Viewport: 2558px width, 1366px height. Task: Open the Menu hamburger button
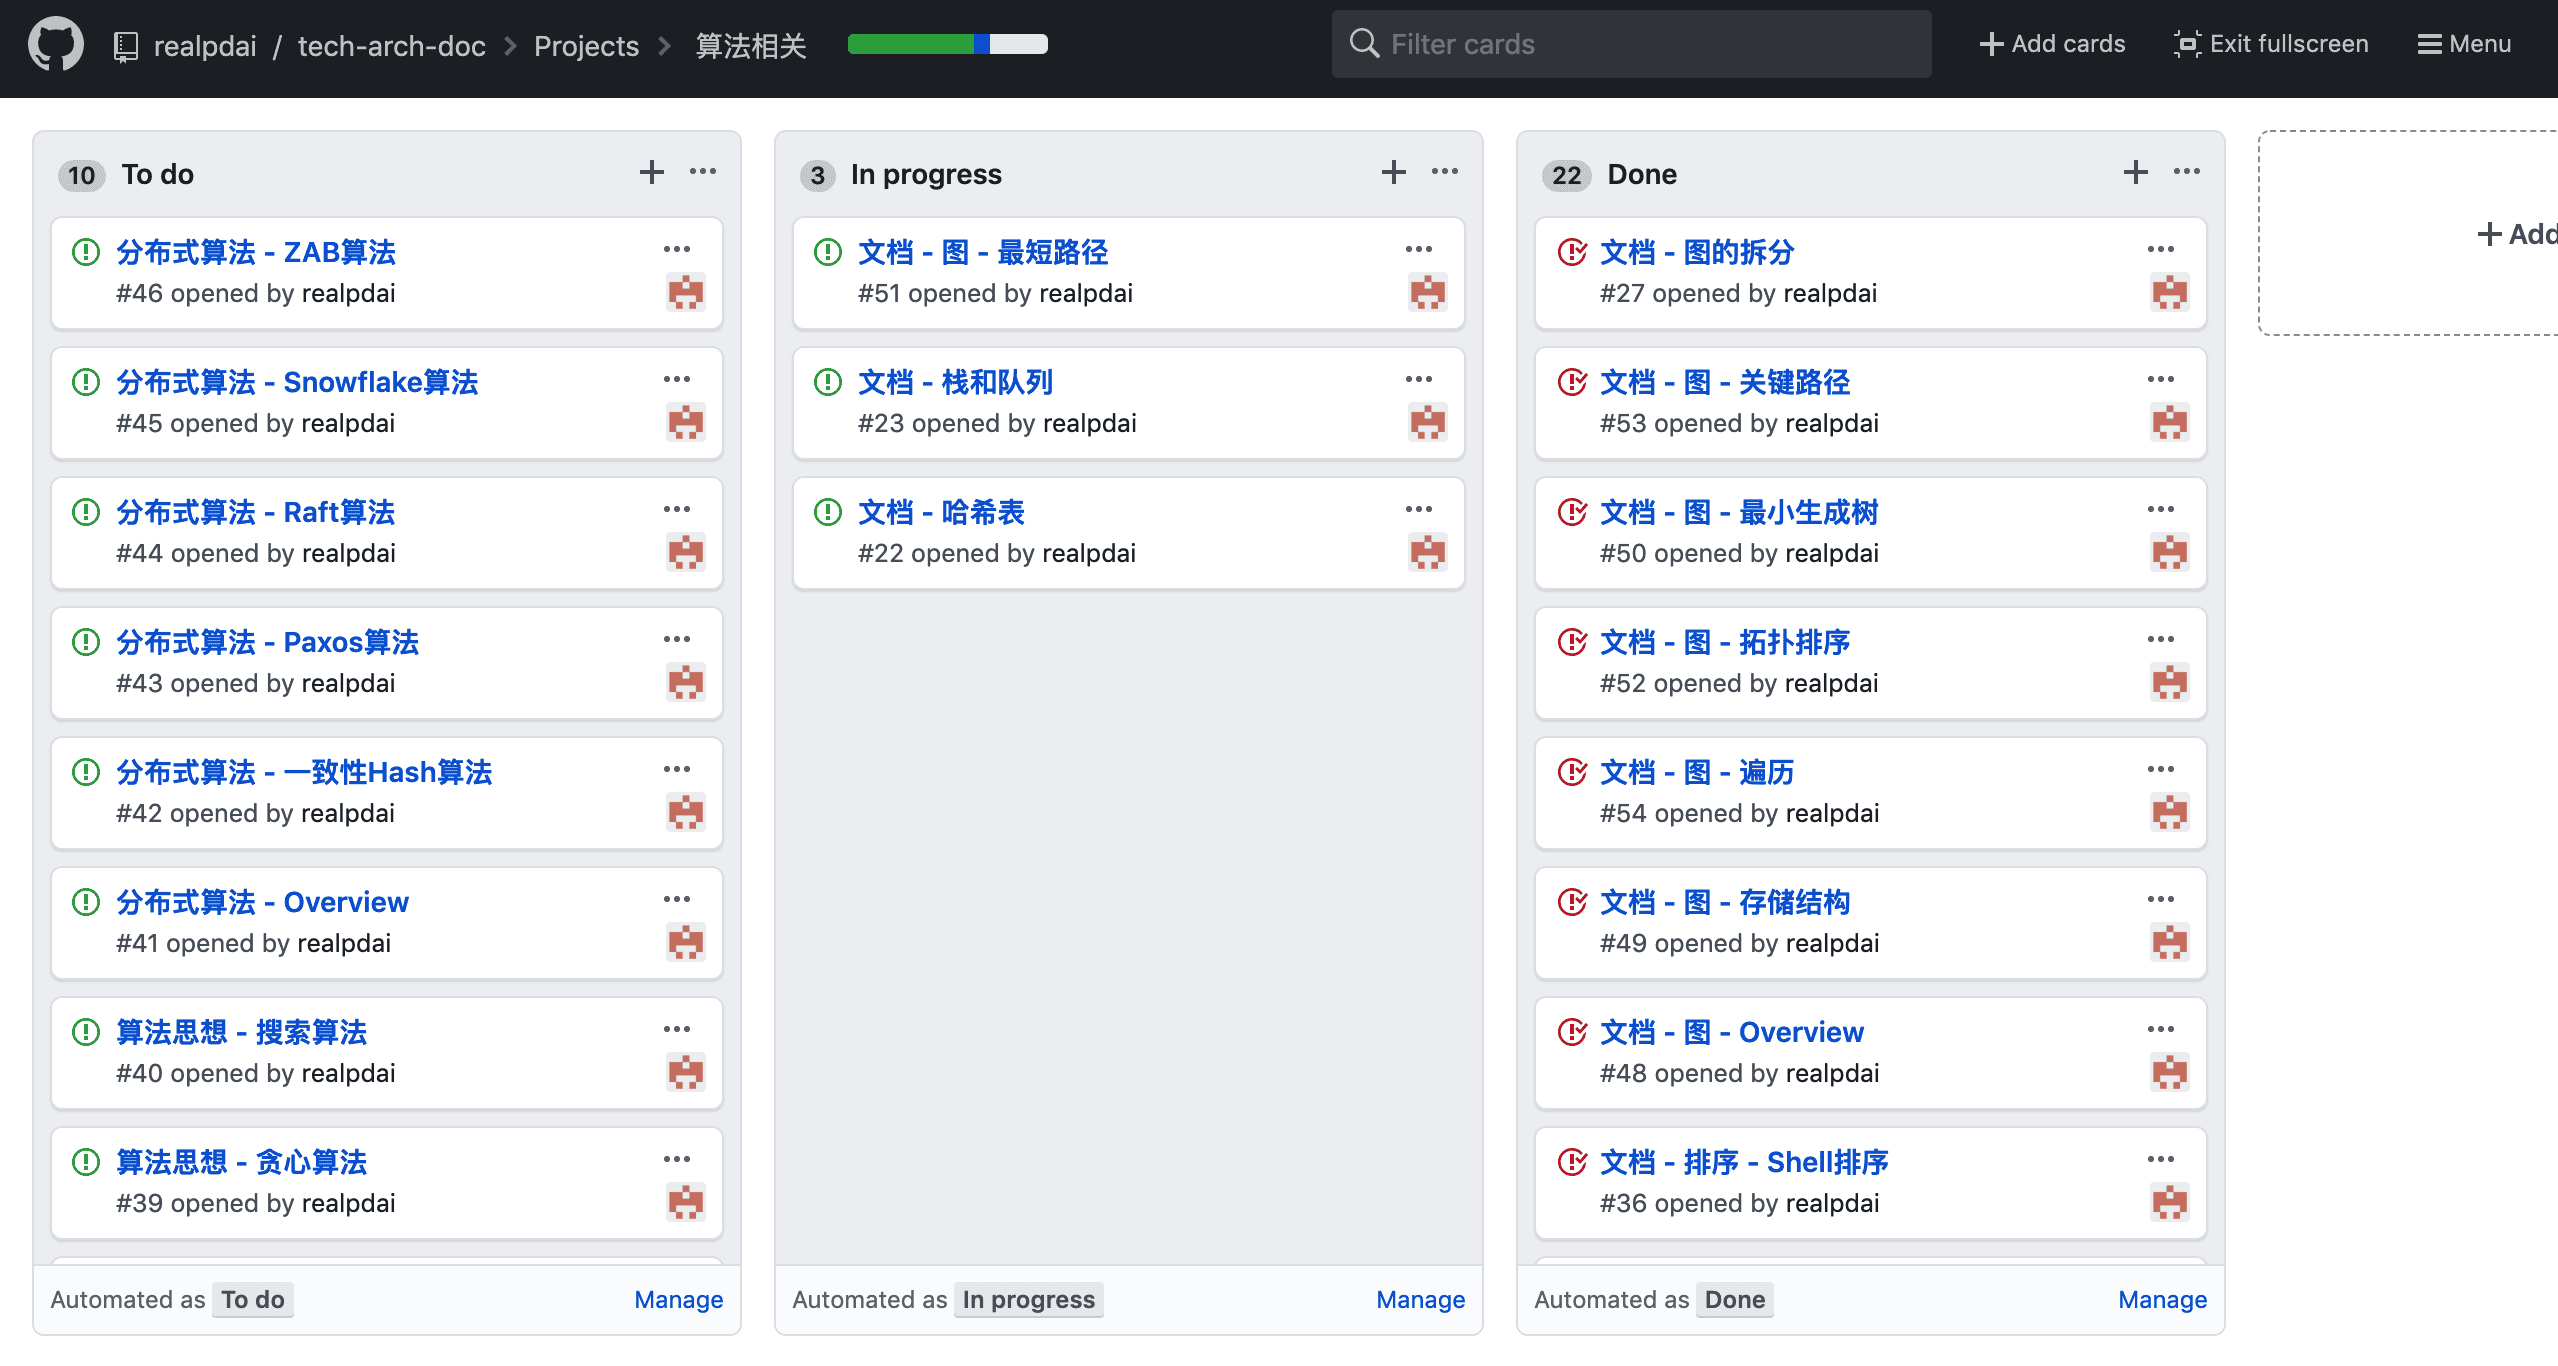2464,44
